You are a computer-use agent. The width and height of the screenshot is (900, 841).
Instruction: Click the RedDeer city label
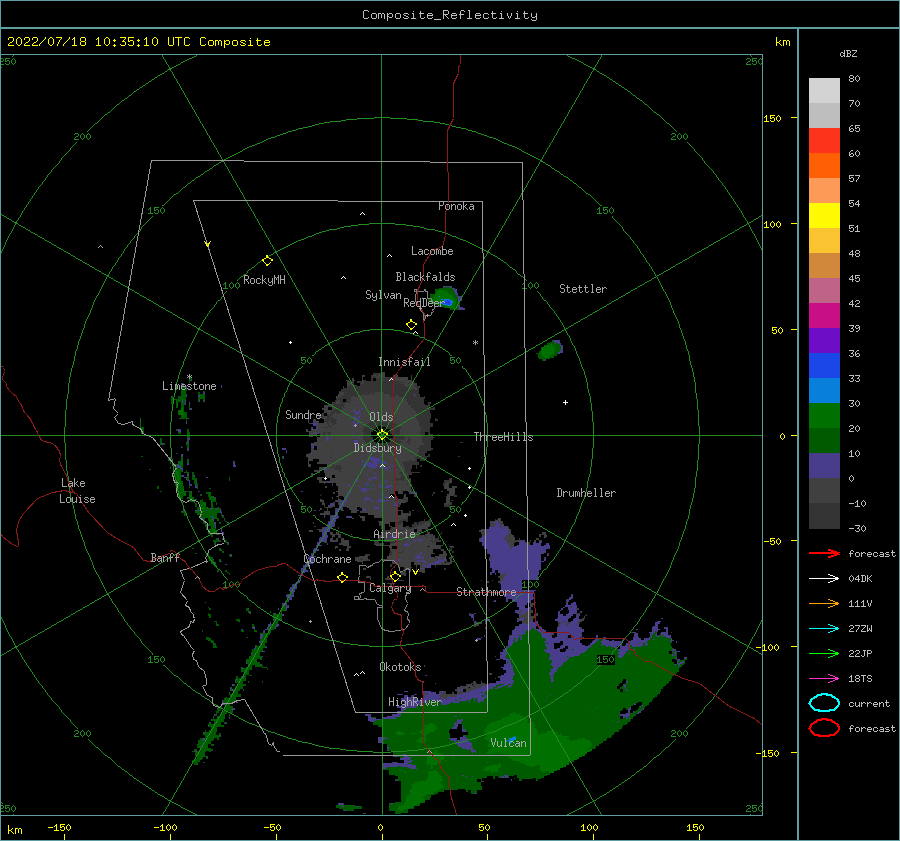point(424,303)
